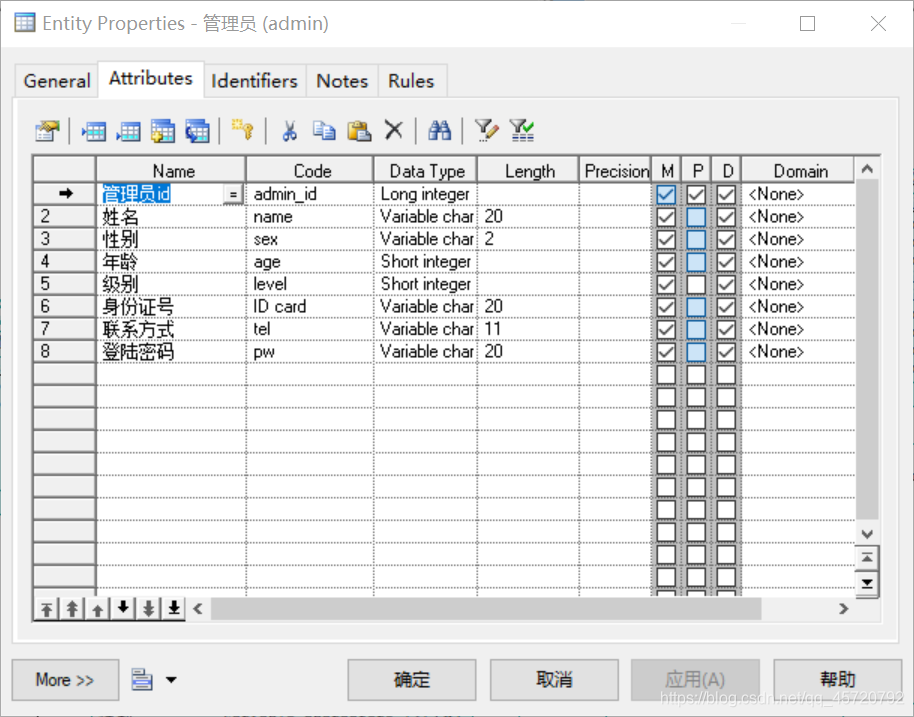
Task: Click the Insert a Row icon
Action: coord(94,131)
